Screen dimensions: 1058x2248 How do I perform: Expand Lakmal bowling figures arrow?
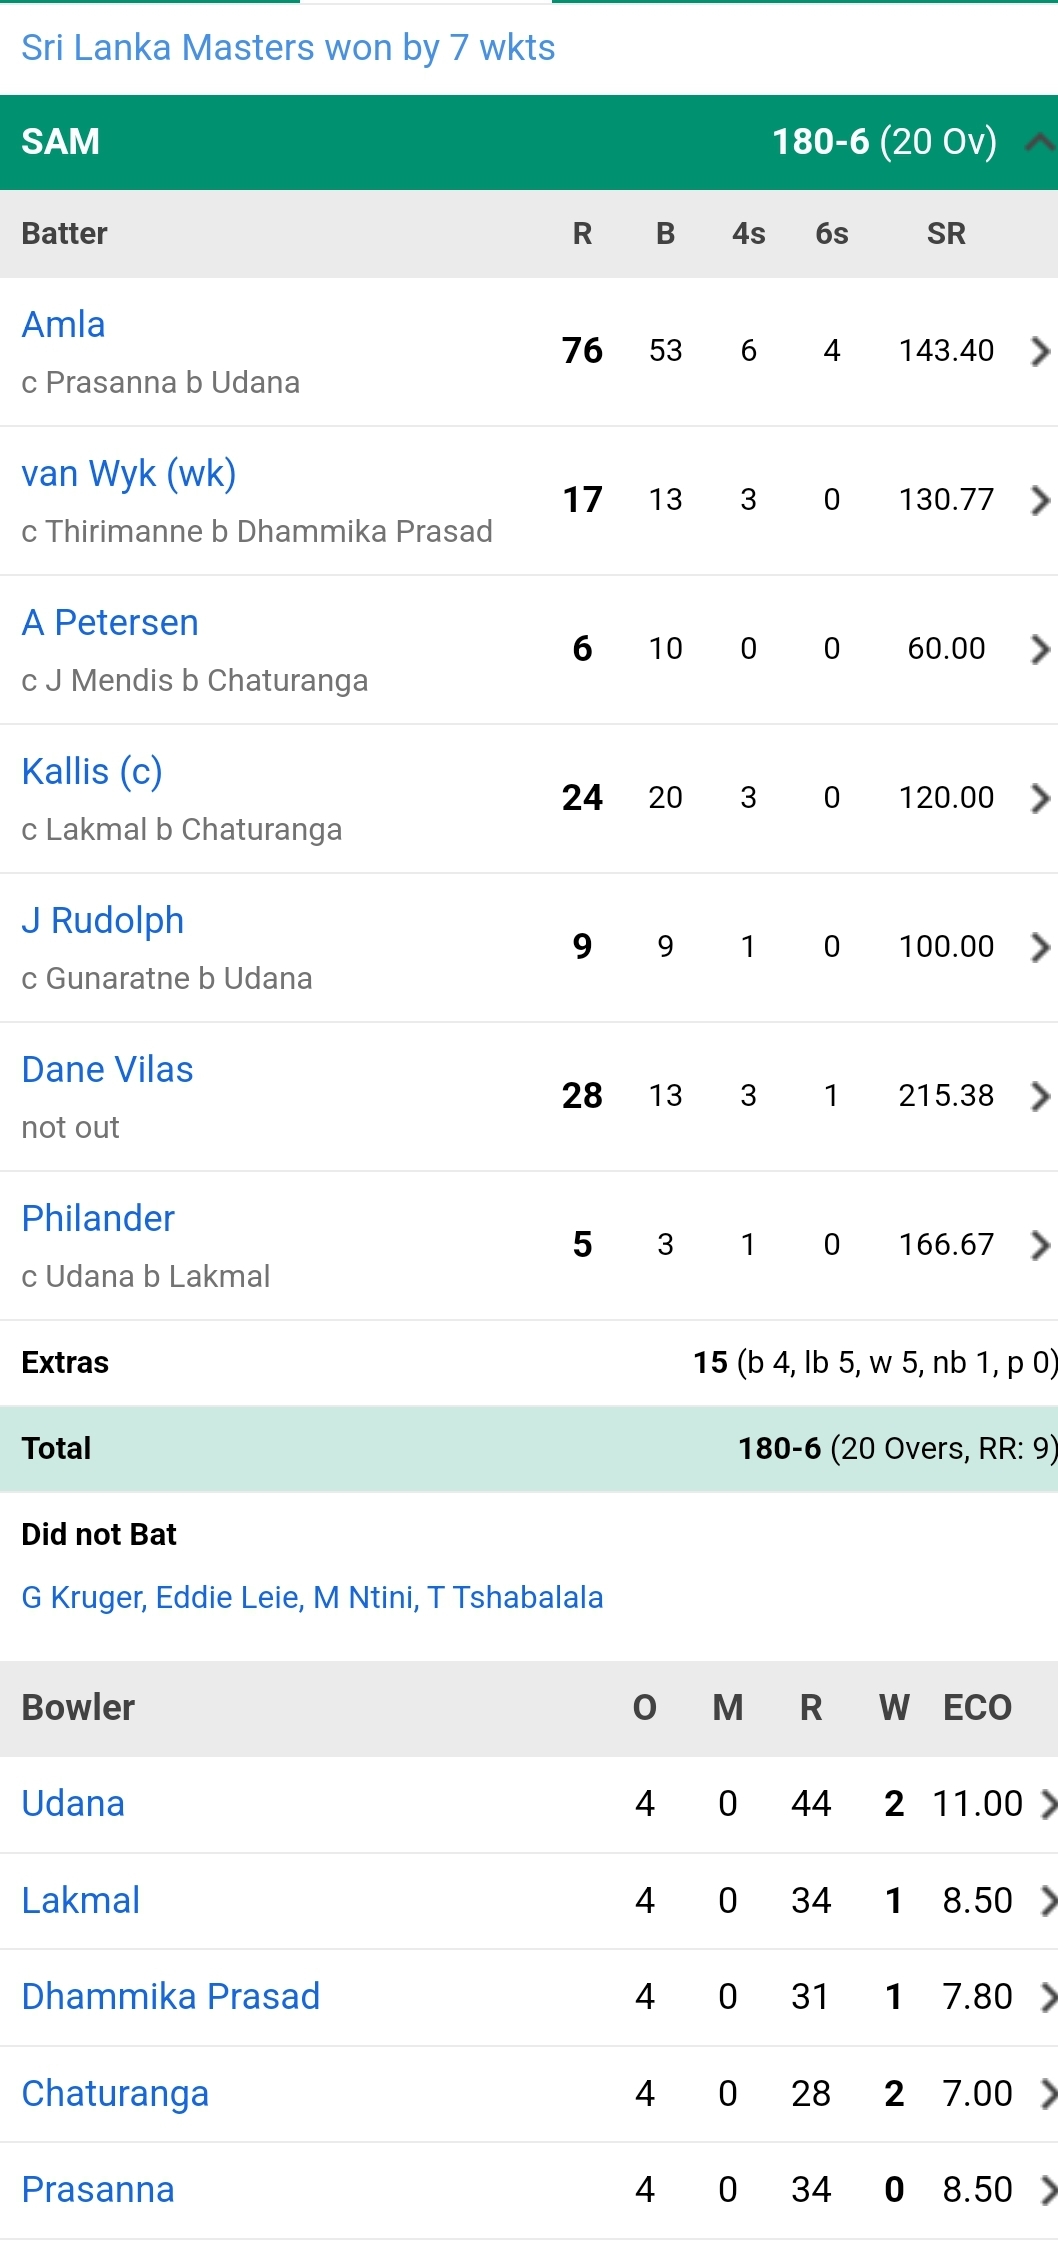click(x=1048, y=1901)
